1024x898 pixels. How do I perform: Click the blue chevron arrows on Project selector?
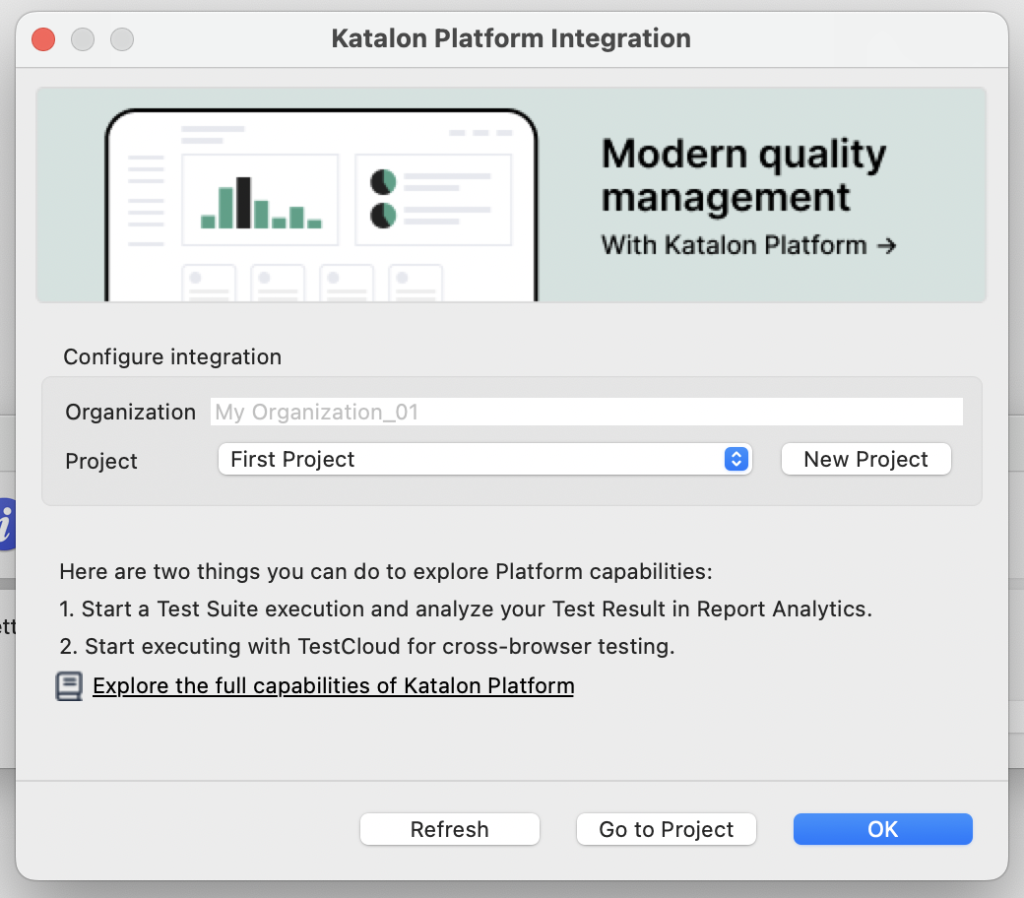click(736, 460)
